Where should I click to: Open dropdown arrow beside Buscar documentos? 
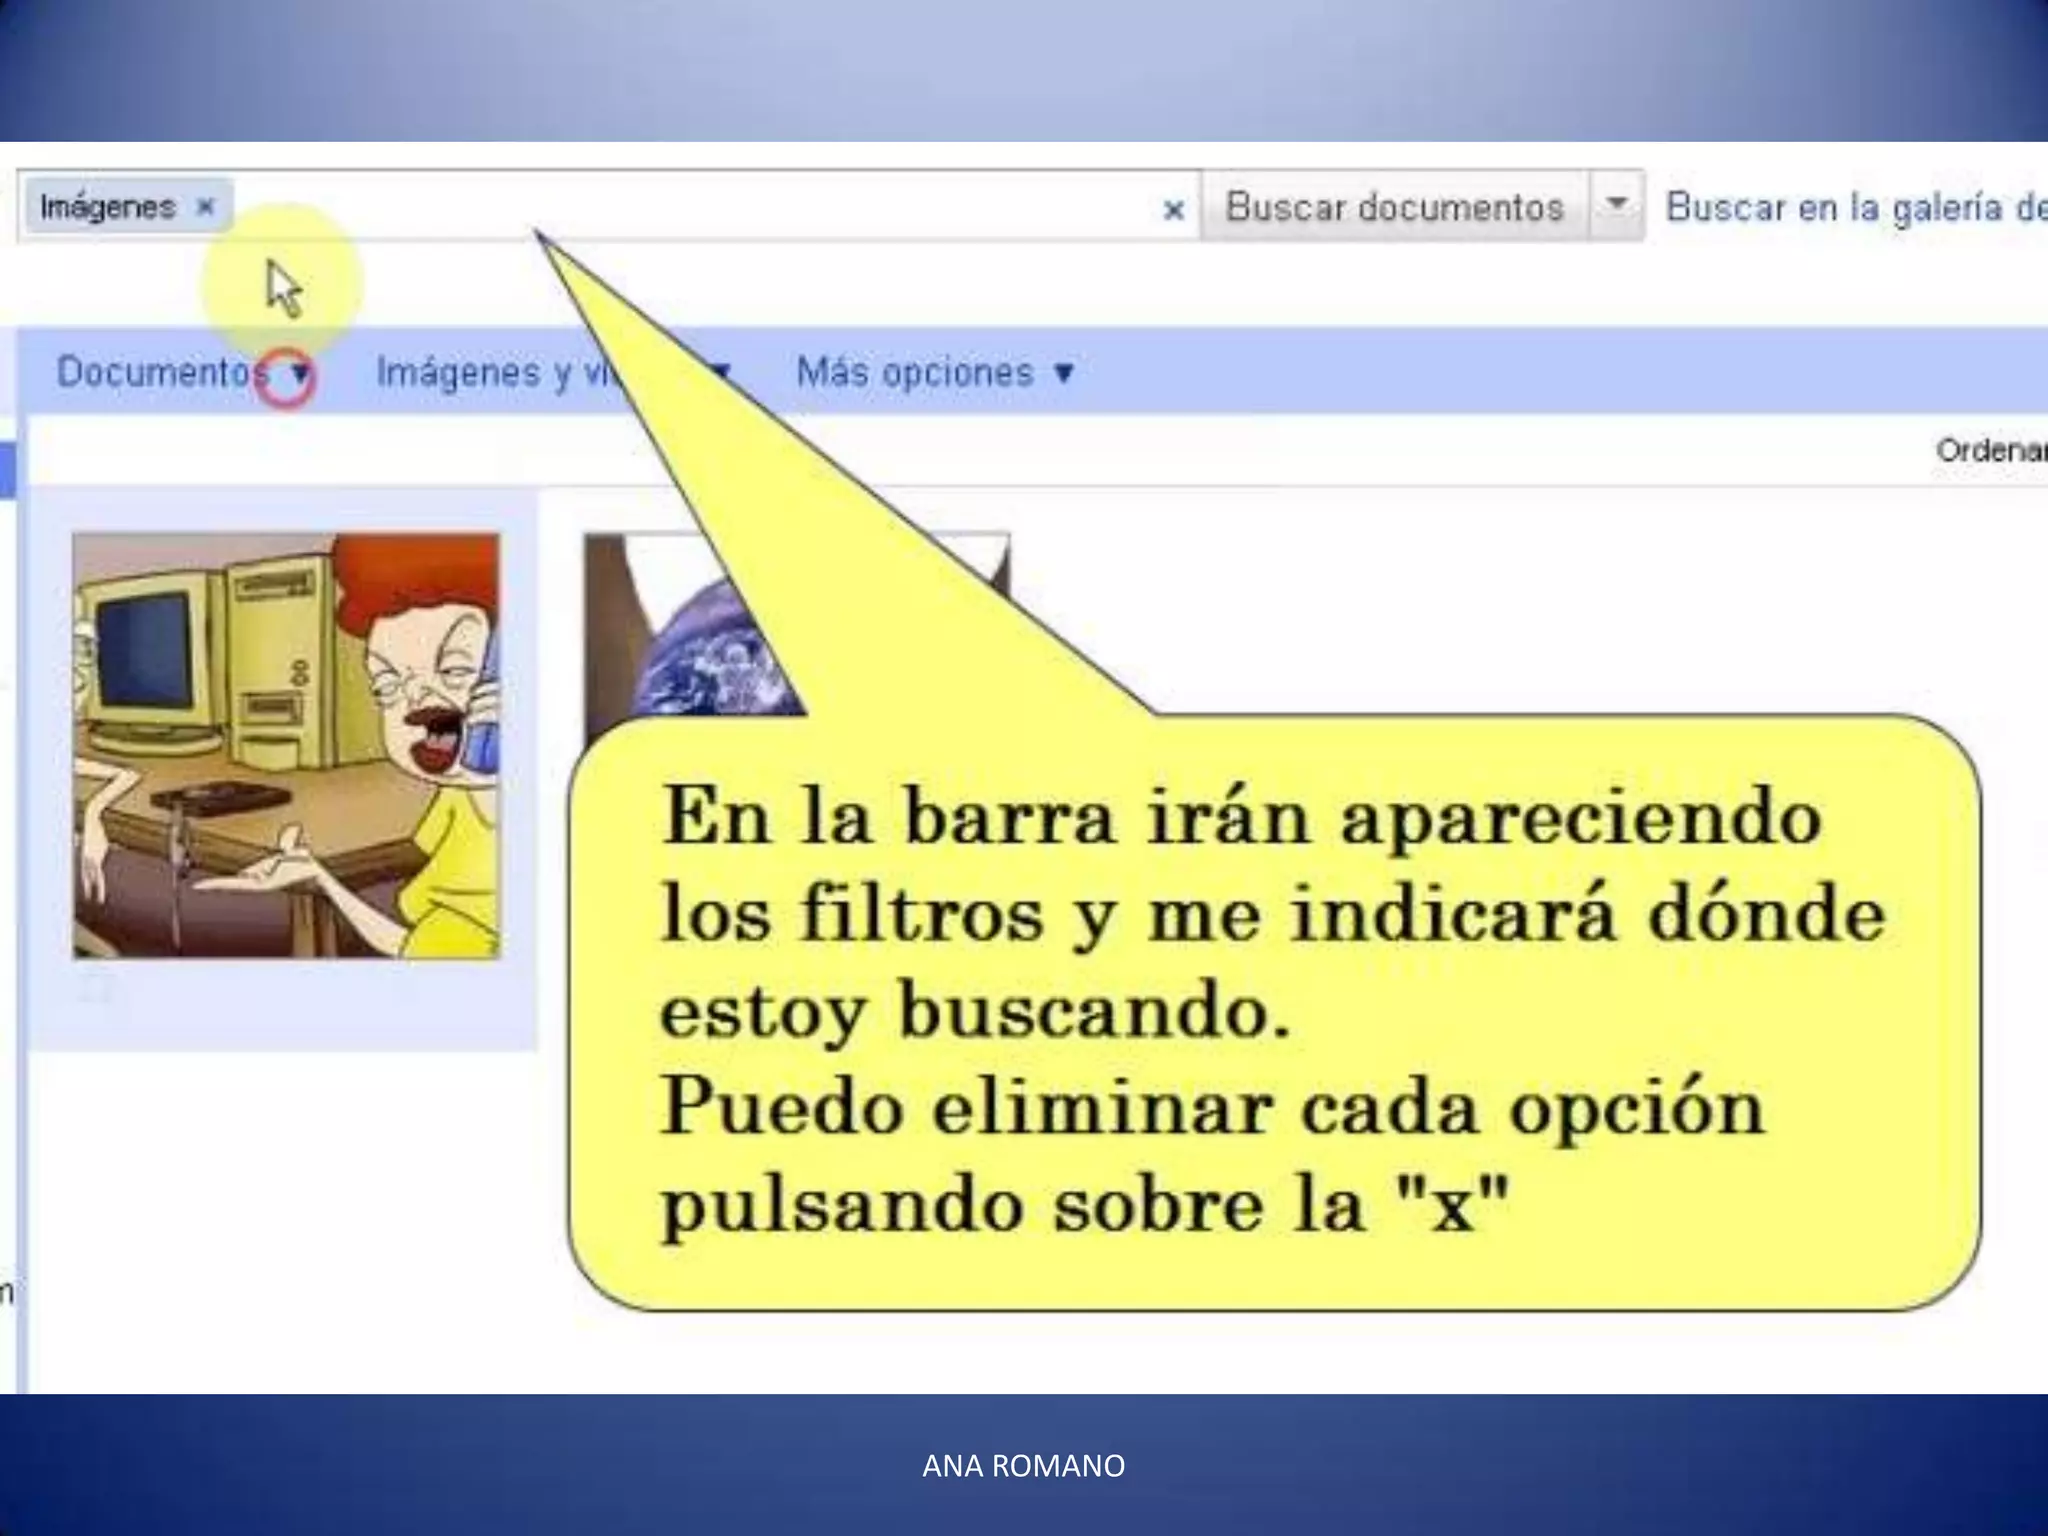[x=1615, y=205]
